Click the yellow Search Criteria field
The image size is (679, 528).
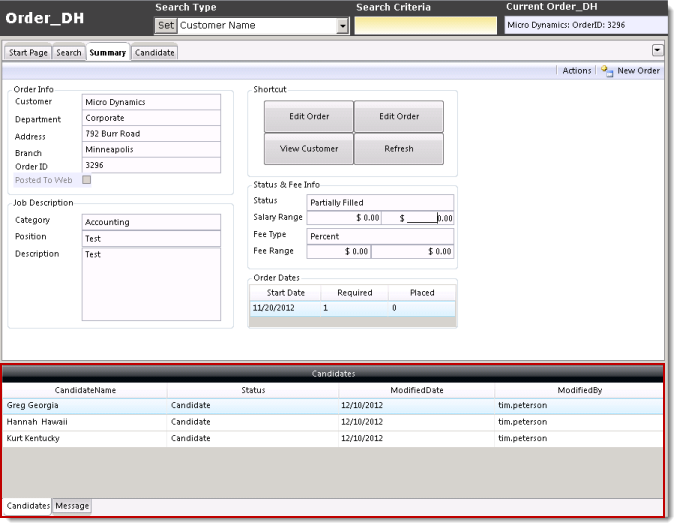point(426,26)
